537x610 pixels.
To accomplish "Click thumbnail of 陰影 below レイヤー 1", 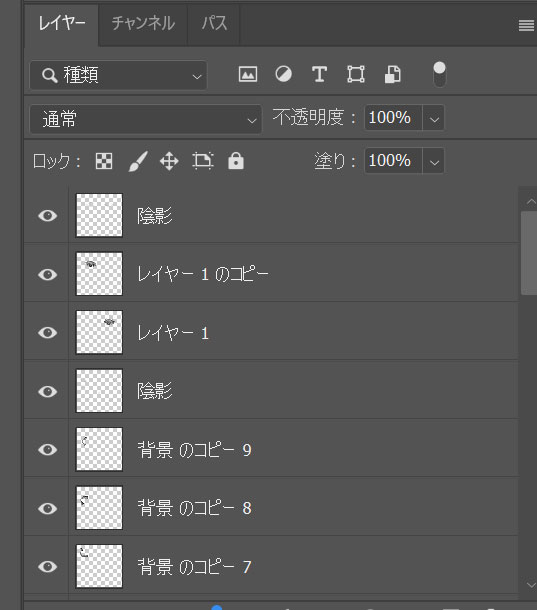I will point(99,391).
